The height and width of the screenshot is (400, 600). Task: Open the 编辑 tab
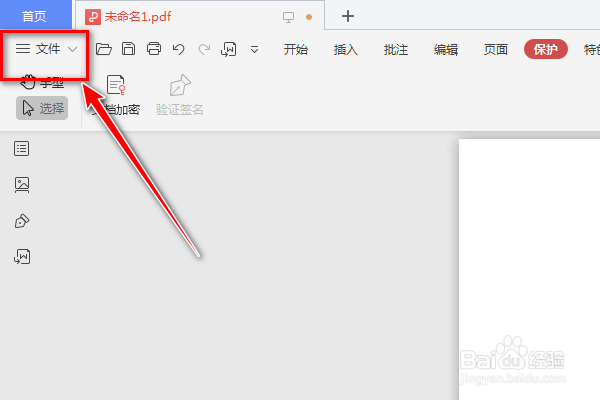click(x=446, y=49)
